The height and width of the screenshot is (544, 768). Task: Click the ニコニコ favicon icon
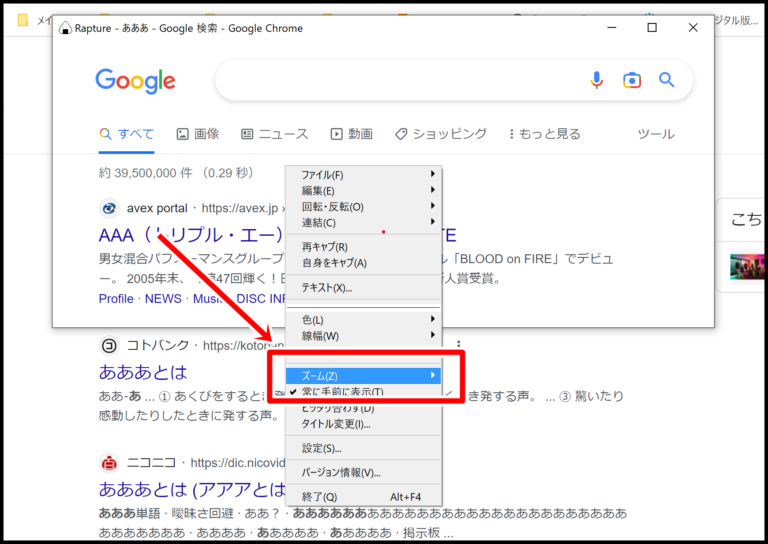(109, 463)
